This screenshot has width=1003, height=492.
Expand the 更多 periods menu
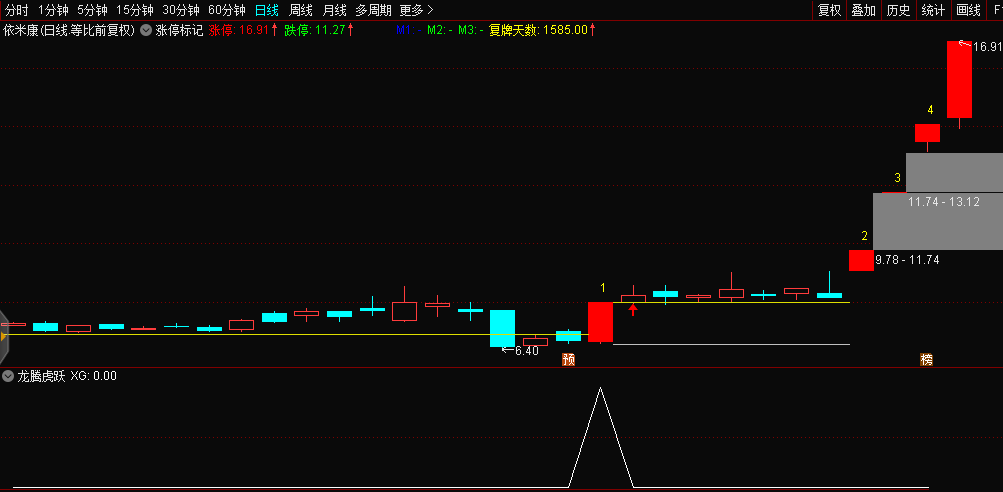coord(416,10)
